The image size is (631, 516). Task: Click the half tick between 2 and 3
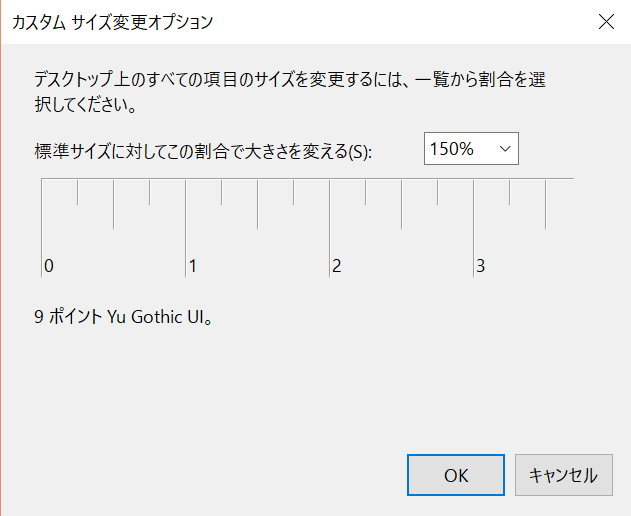tap(402, 203)
